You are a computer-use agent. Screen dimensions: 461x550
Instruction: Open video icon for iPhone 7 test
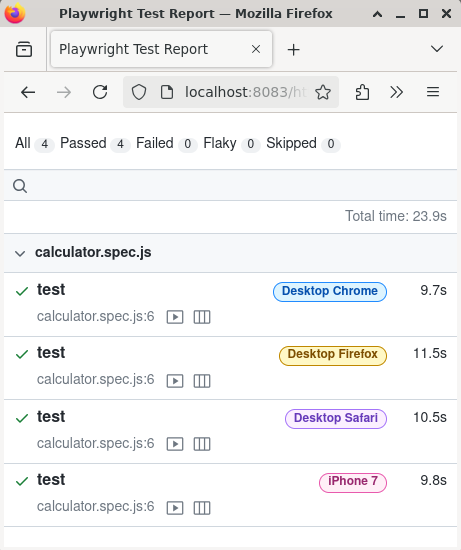click(x=175, y=508)
